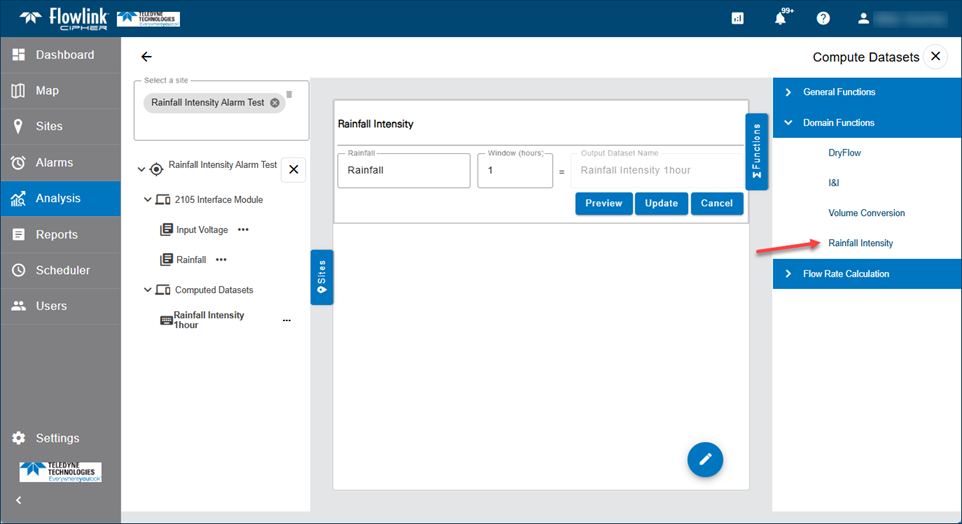Collapse the Computed Datasets tree node

point(148,290)
